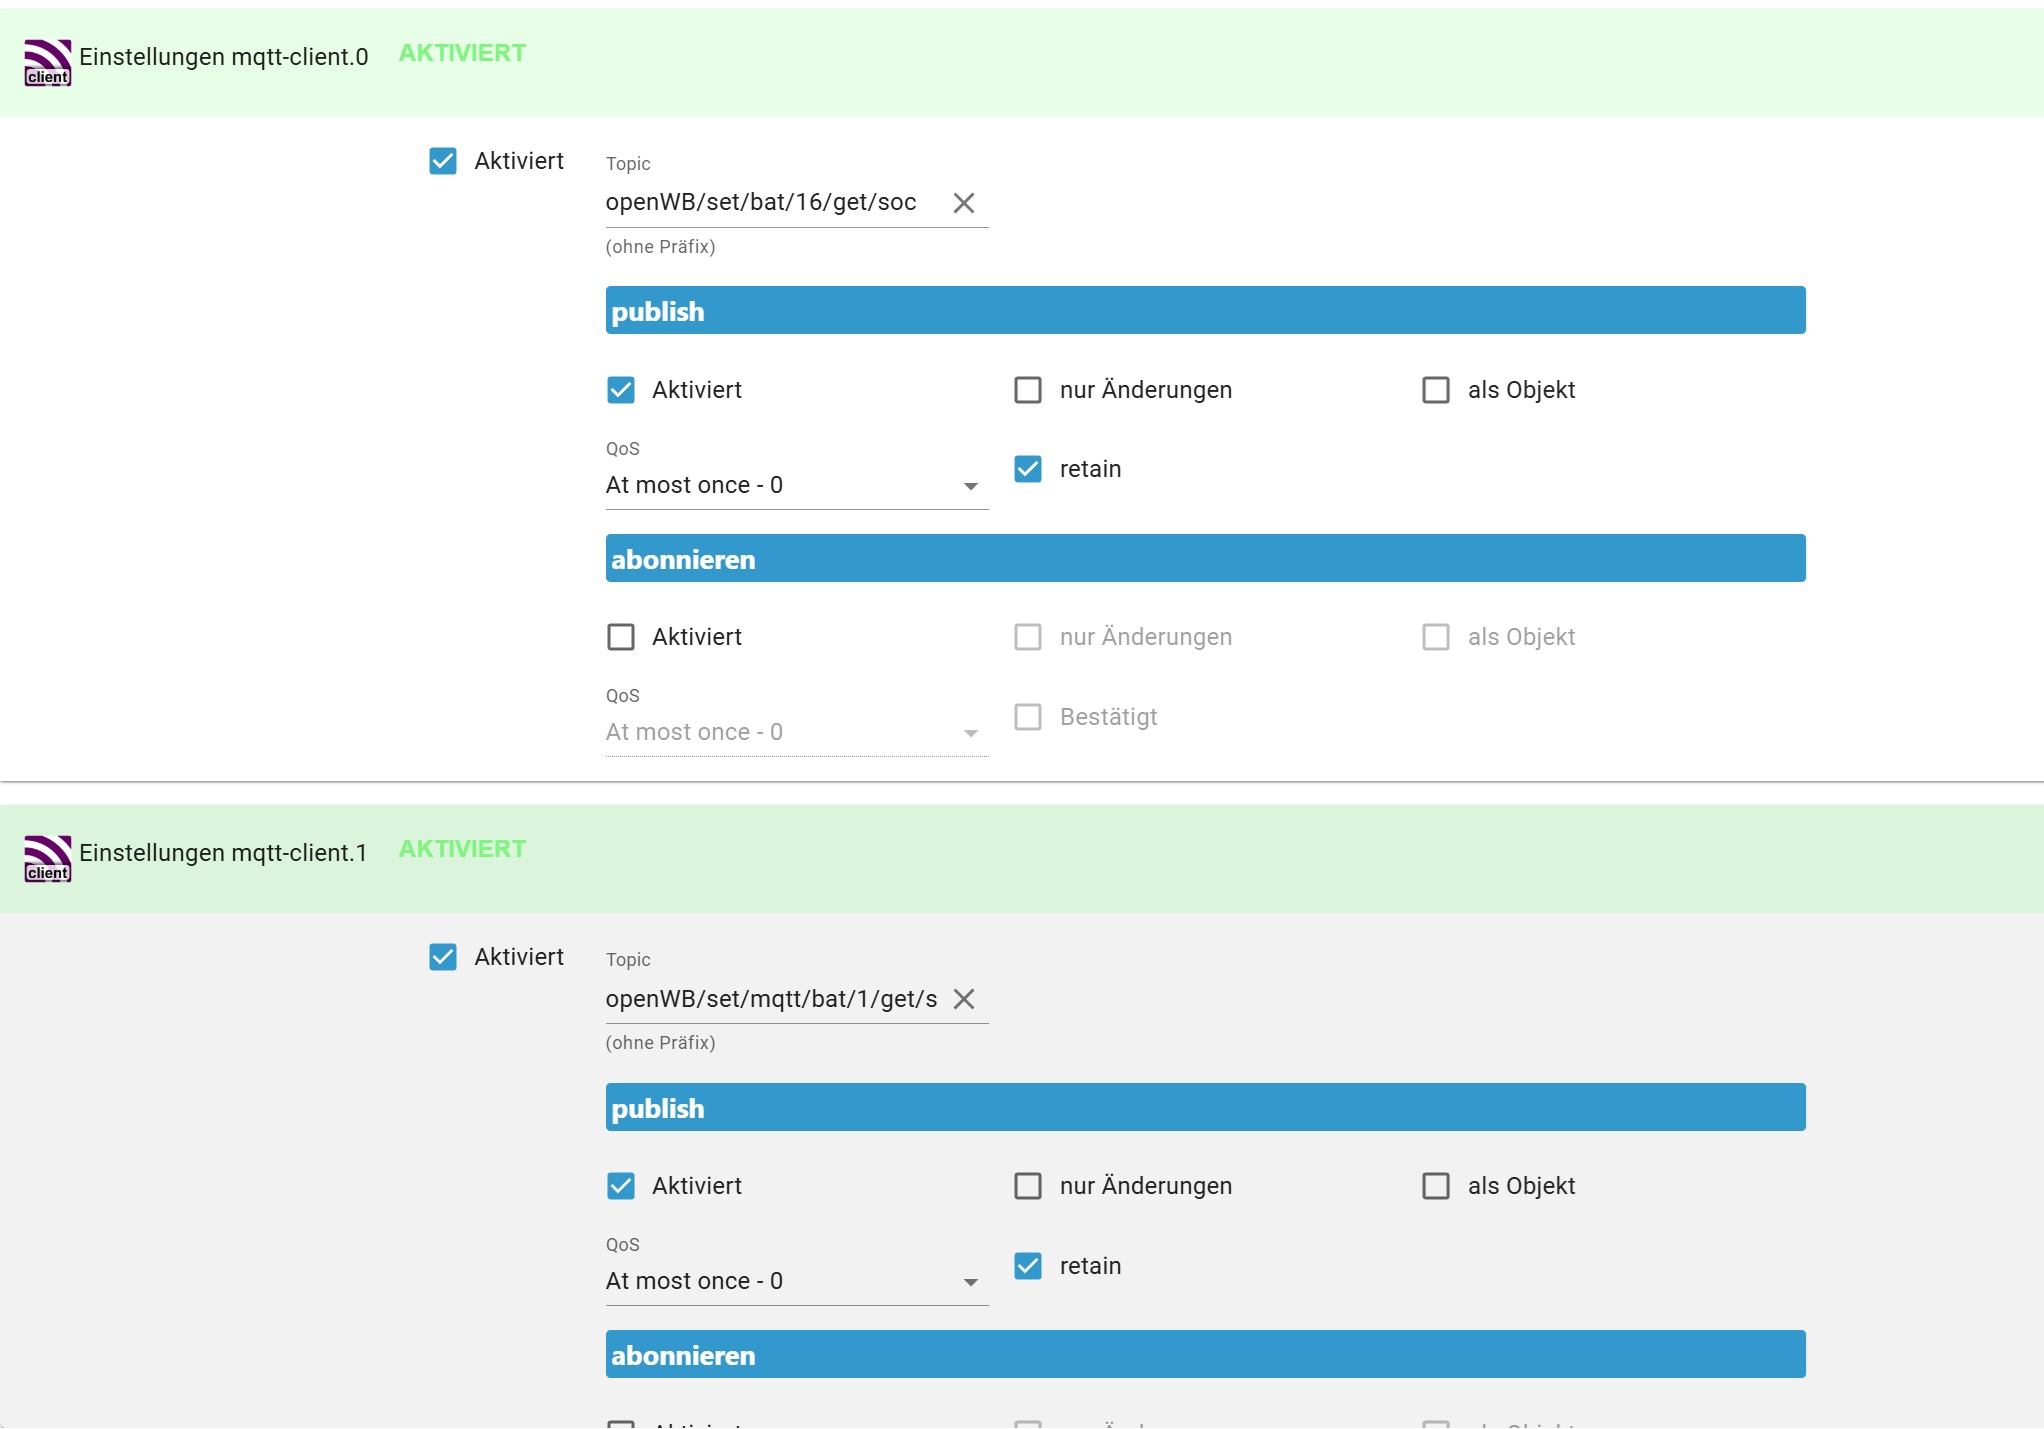Uncheck retain option in mqtt-client.1
This screenshot has width=2044, height=1429.
tap(1028, 1266)
